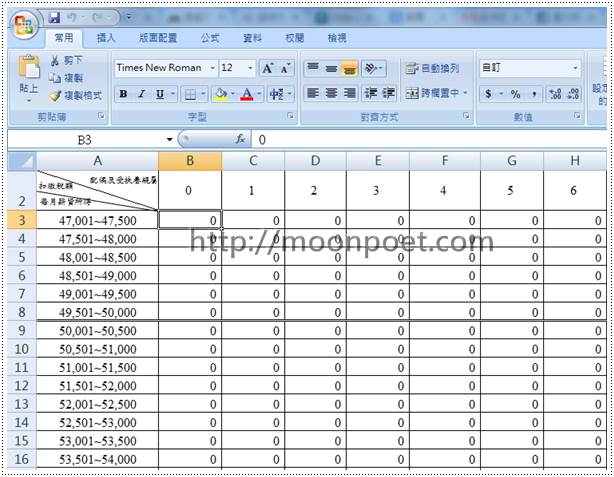The height and width of the screenshot is (477, 614).
Task: Toggle center text horizontally
Action: tap(331, 93)
